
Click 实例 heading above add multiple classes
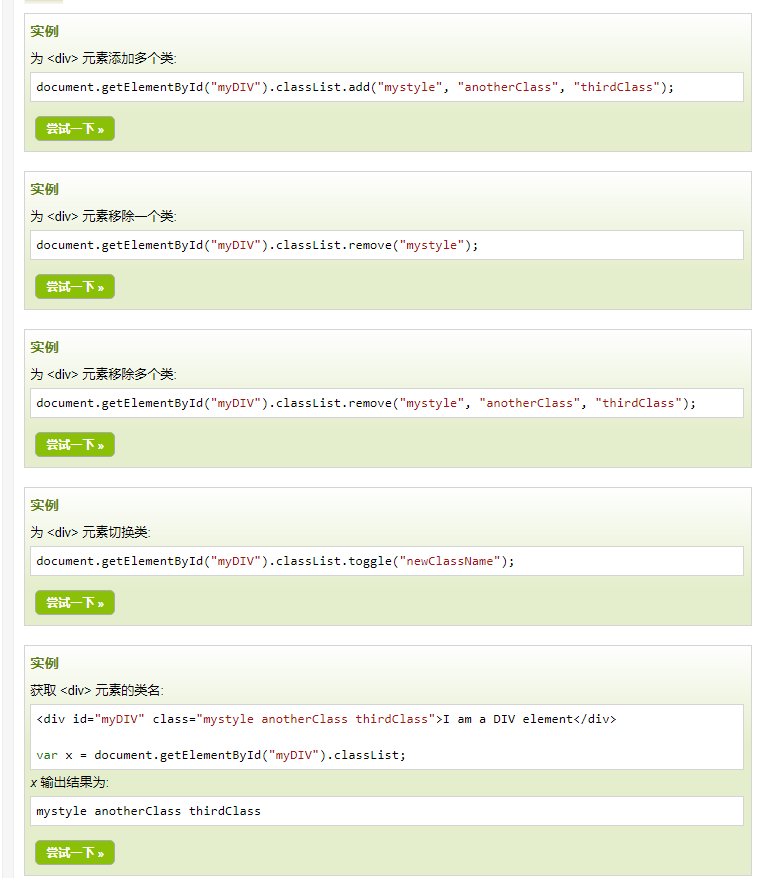pyautogui.click(x=44, y=31)
